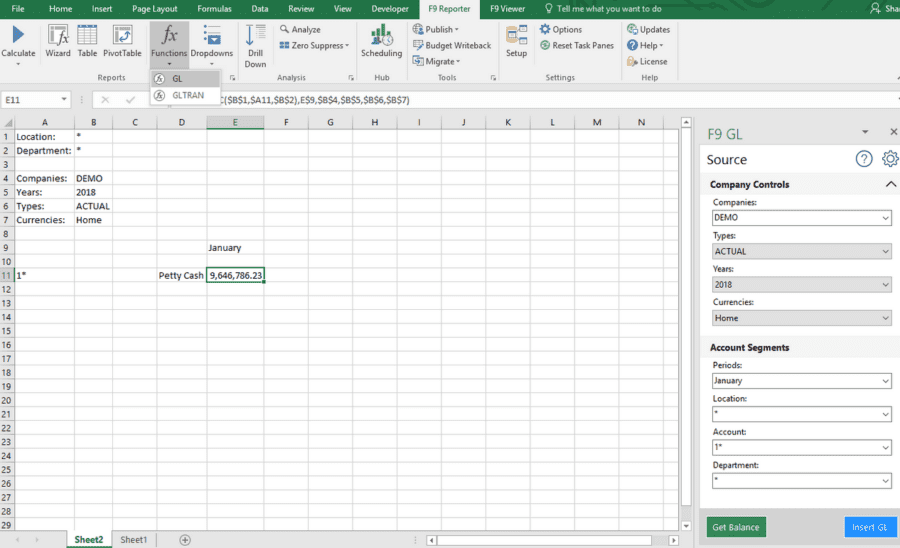Open F9 Options settings
Screen dimensions: 900x548
pos(561,29)
